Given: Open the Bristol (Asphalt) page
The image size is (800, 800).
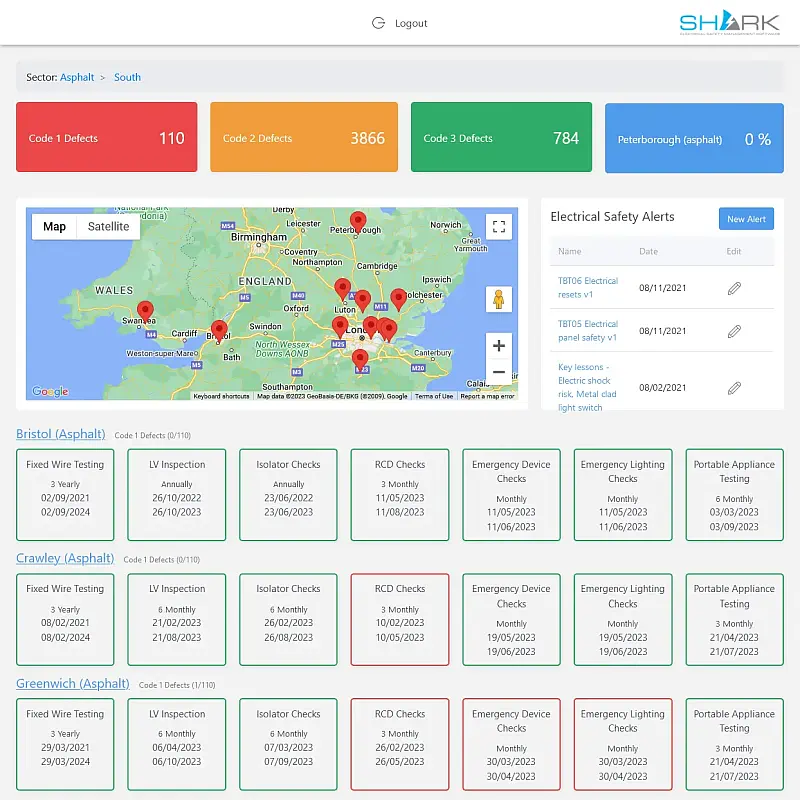Looking at the screenshot, I should [x=60, y=434].
